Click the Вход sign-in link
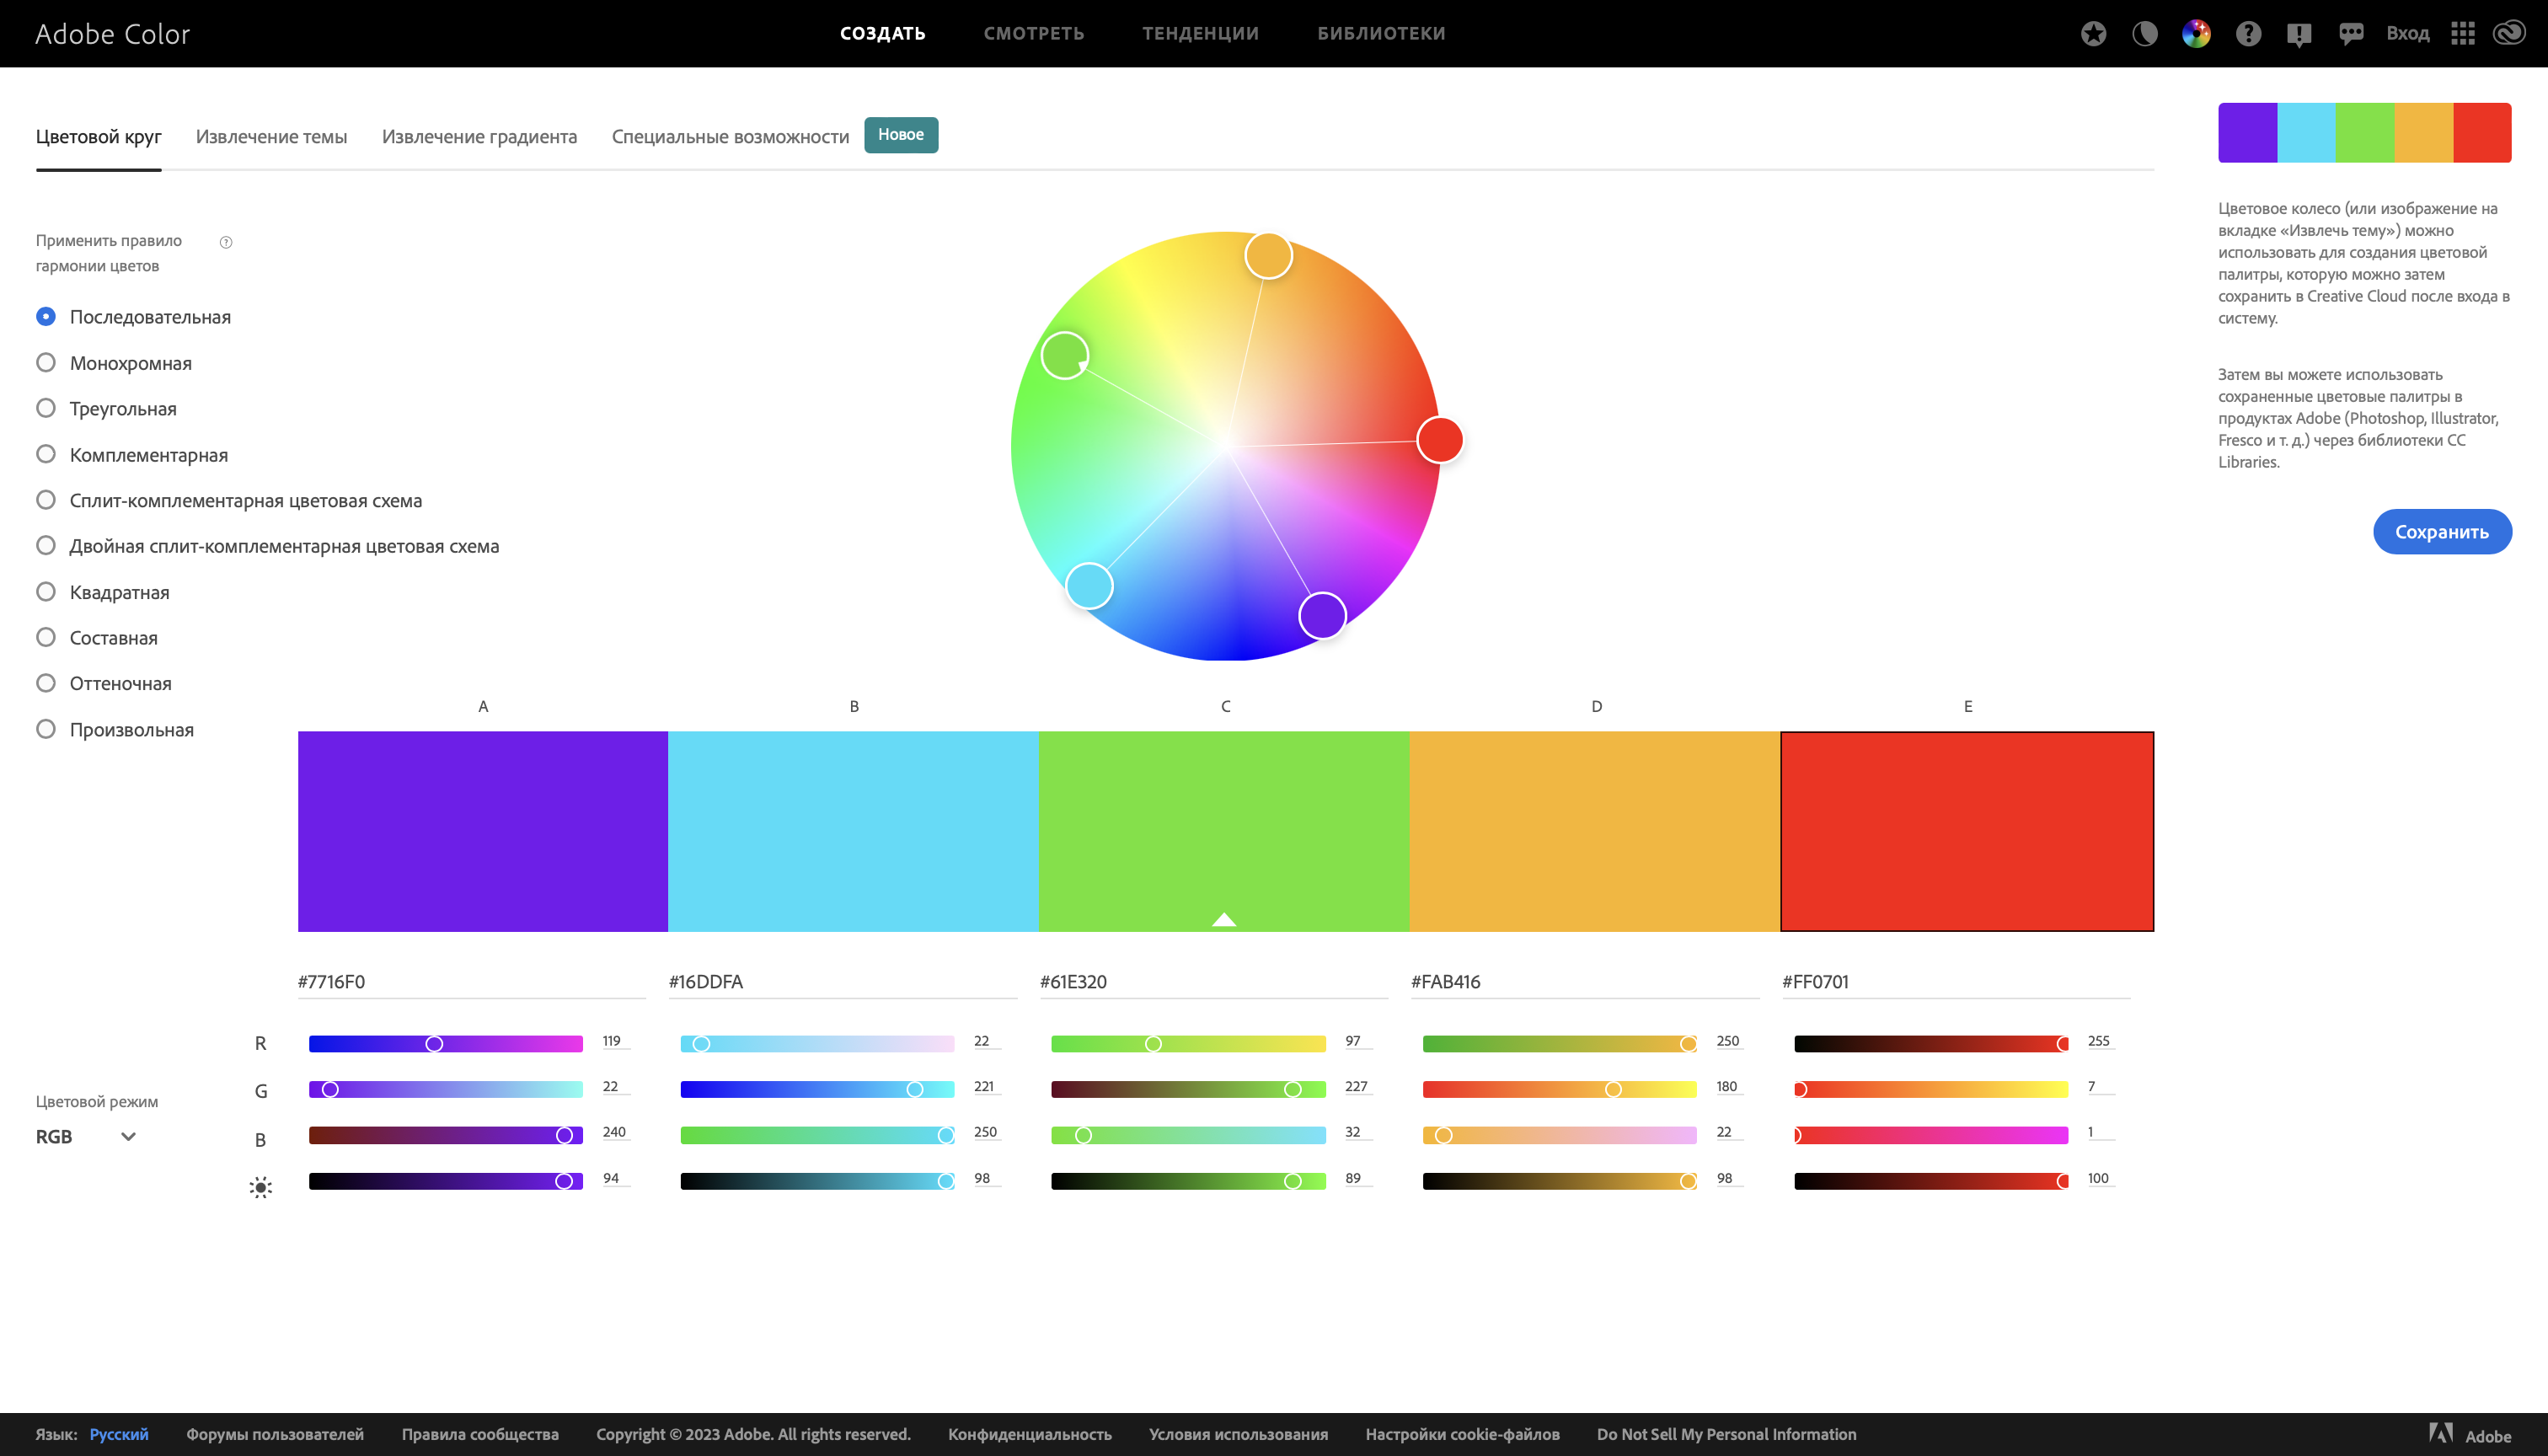The image size is (2548, 1456). [2408, 34]
